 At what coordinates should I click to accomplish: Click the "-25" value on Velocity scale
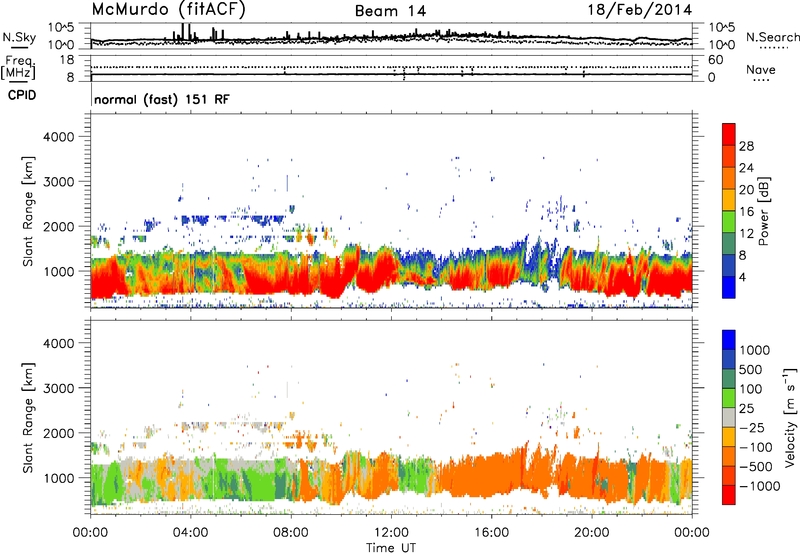pyautogui.click(x=751, y=428)
